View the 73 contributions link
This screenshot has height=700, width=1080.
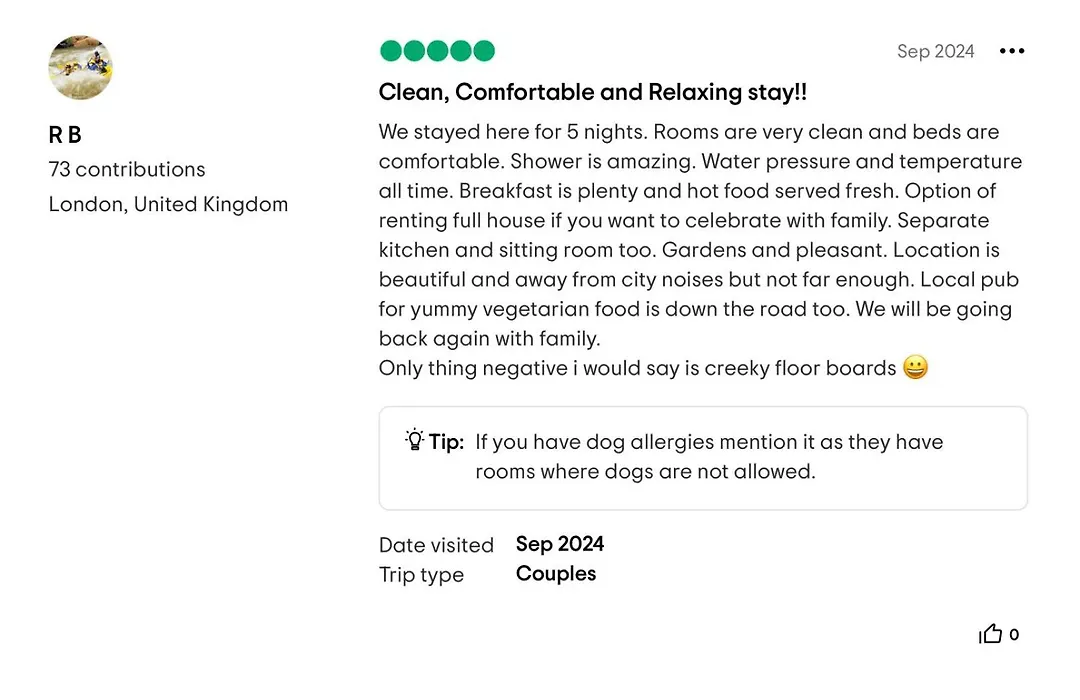[x=127, y=169]
